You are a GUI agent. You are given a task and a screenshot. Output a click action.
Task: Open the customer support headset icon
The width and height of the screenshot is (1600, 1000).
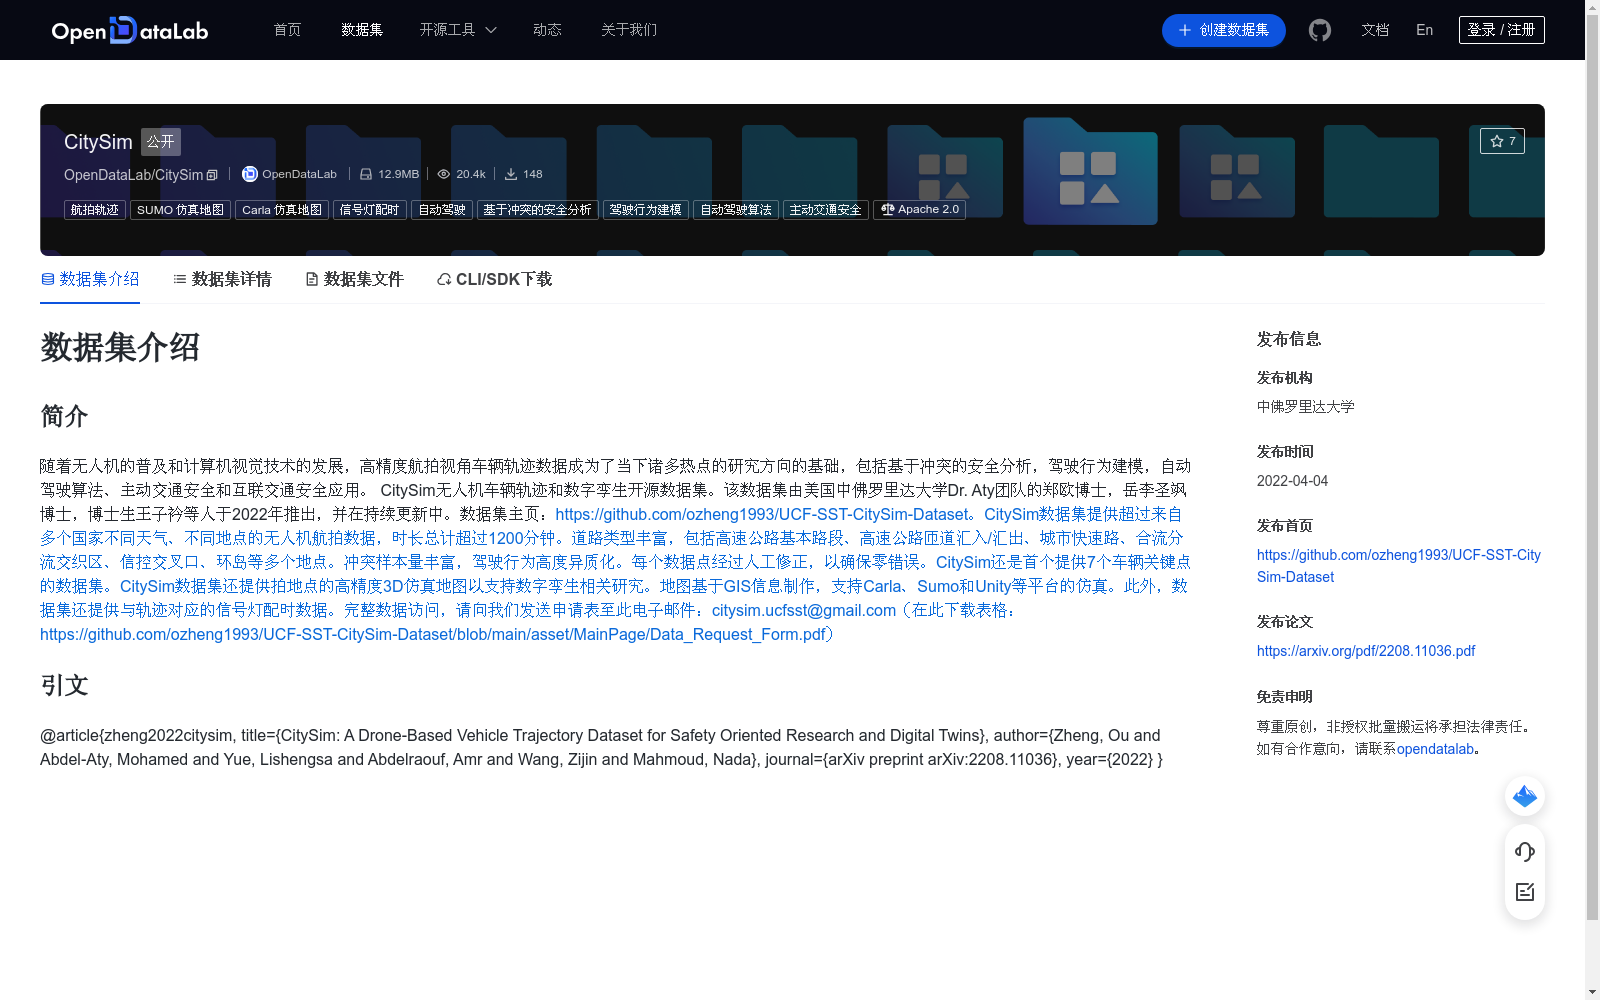pos(1524,852)
